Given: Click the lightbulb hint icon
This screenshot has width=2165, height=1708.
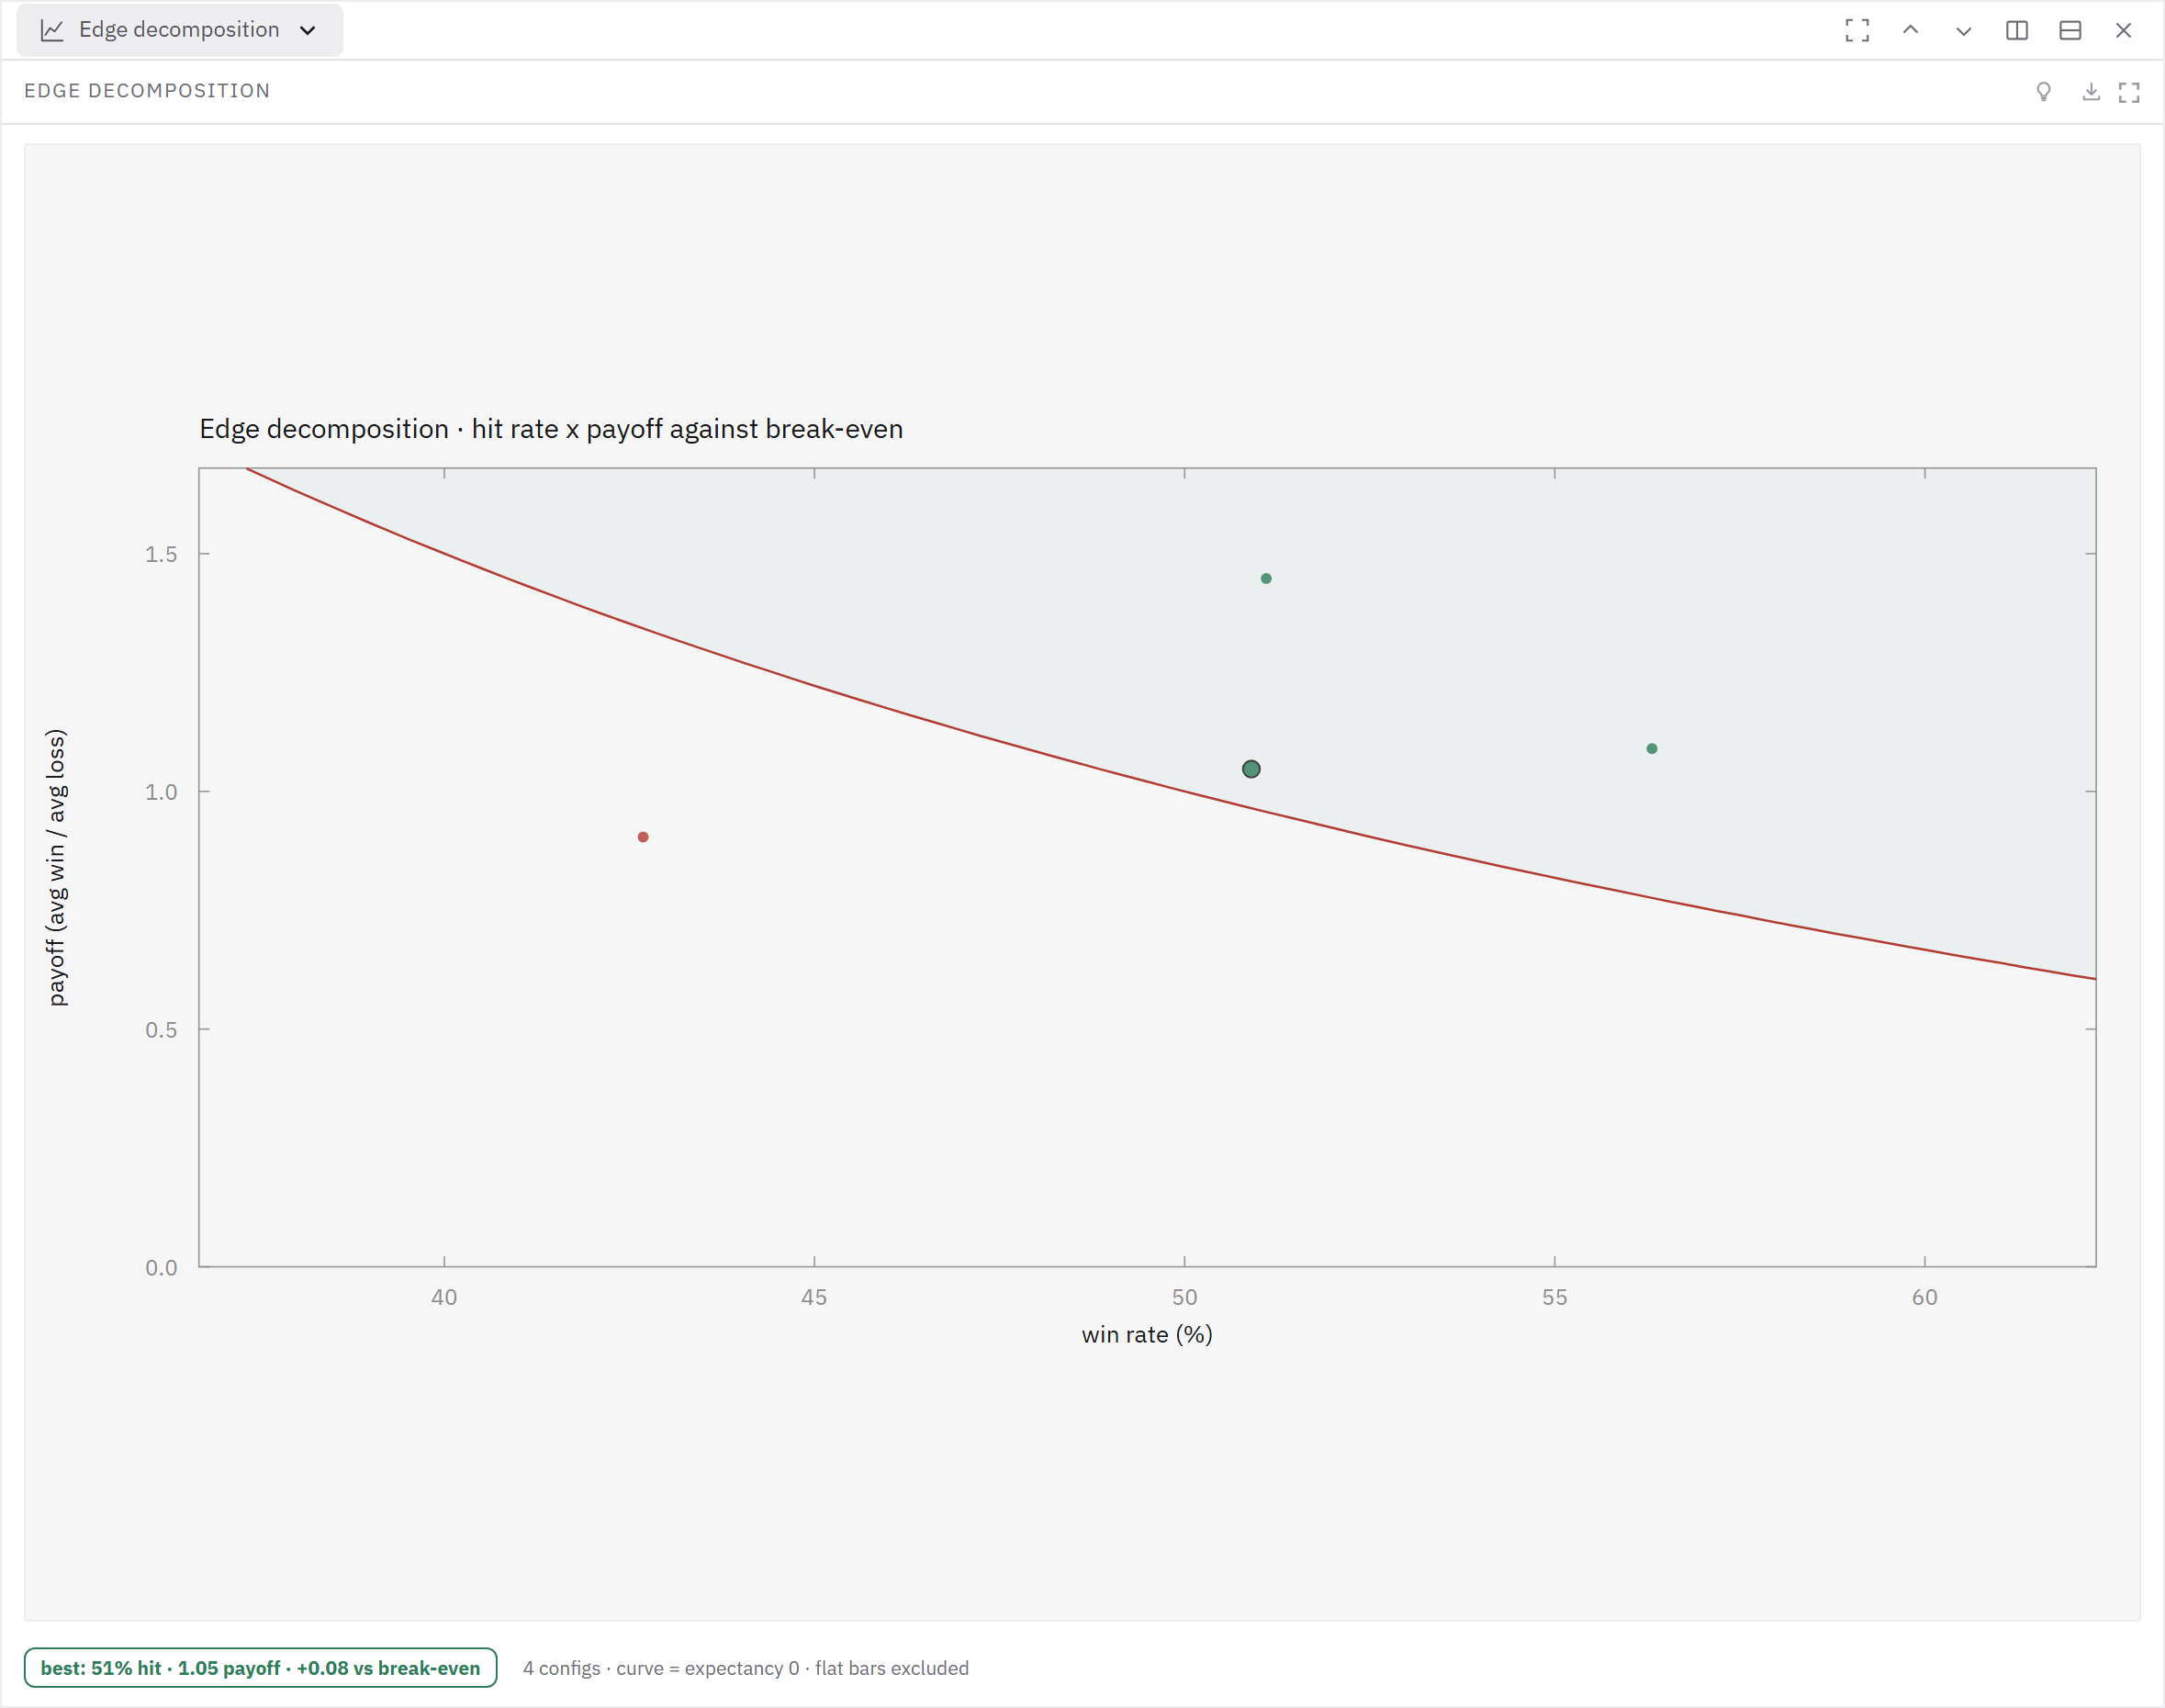Looking at the screenshot, I should [2044, 92].
